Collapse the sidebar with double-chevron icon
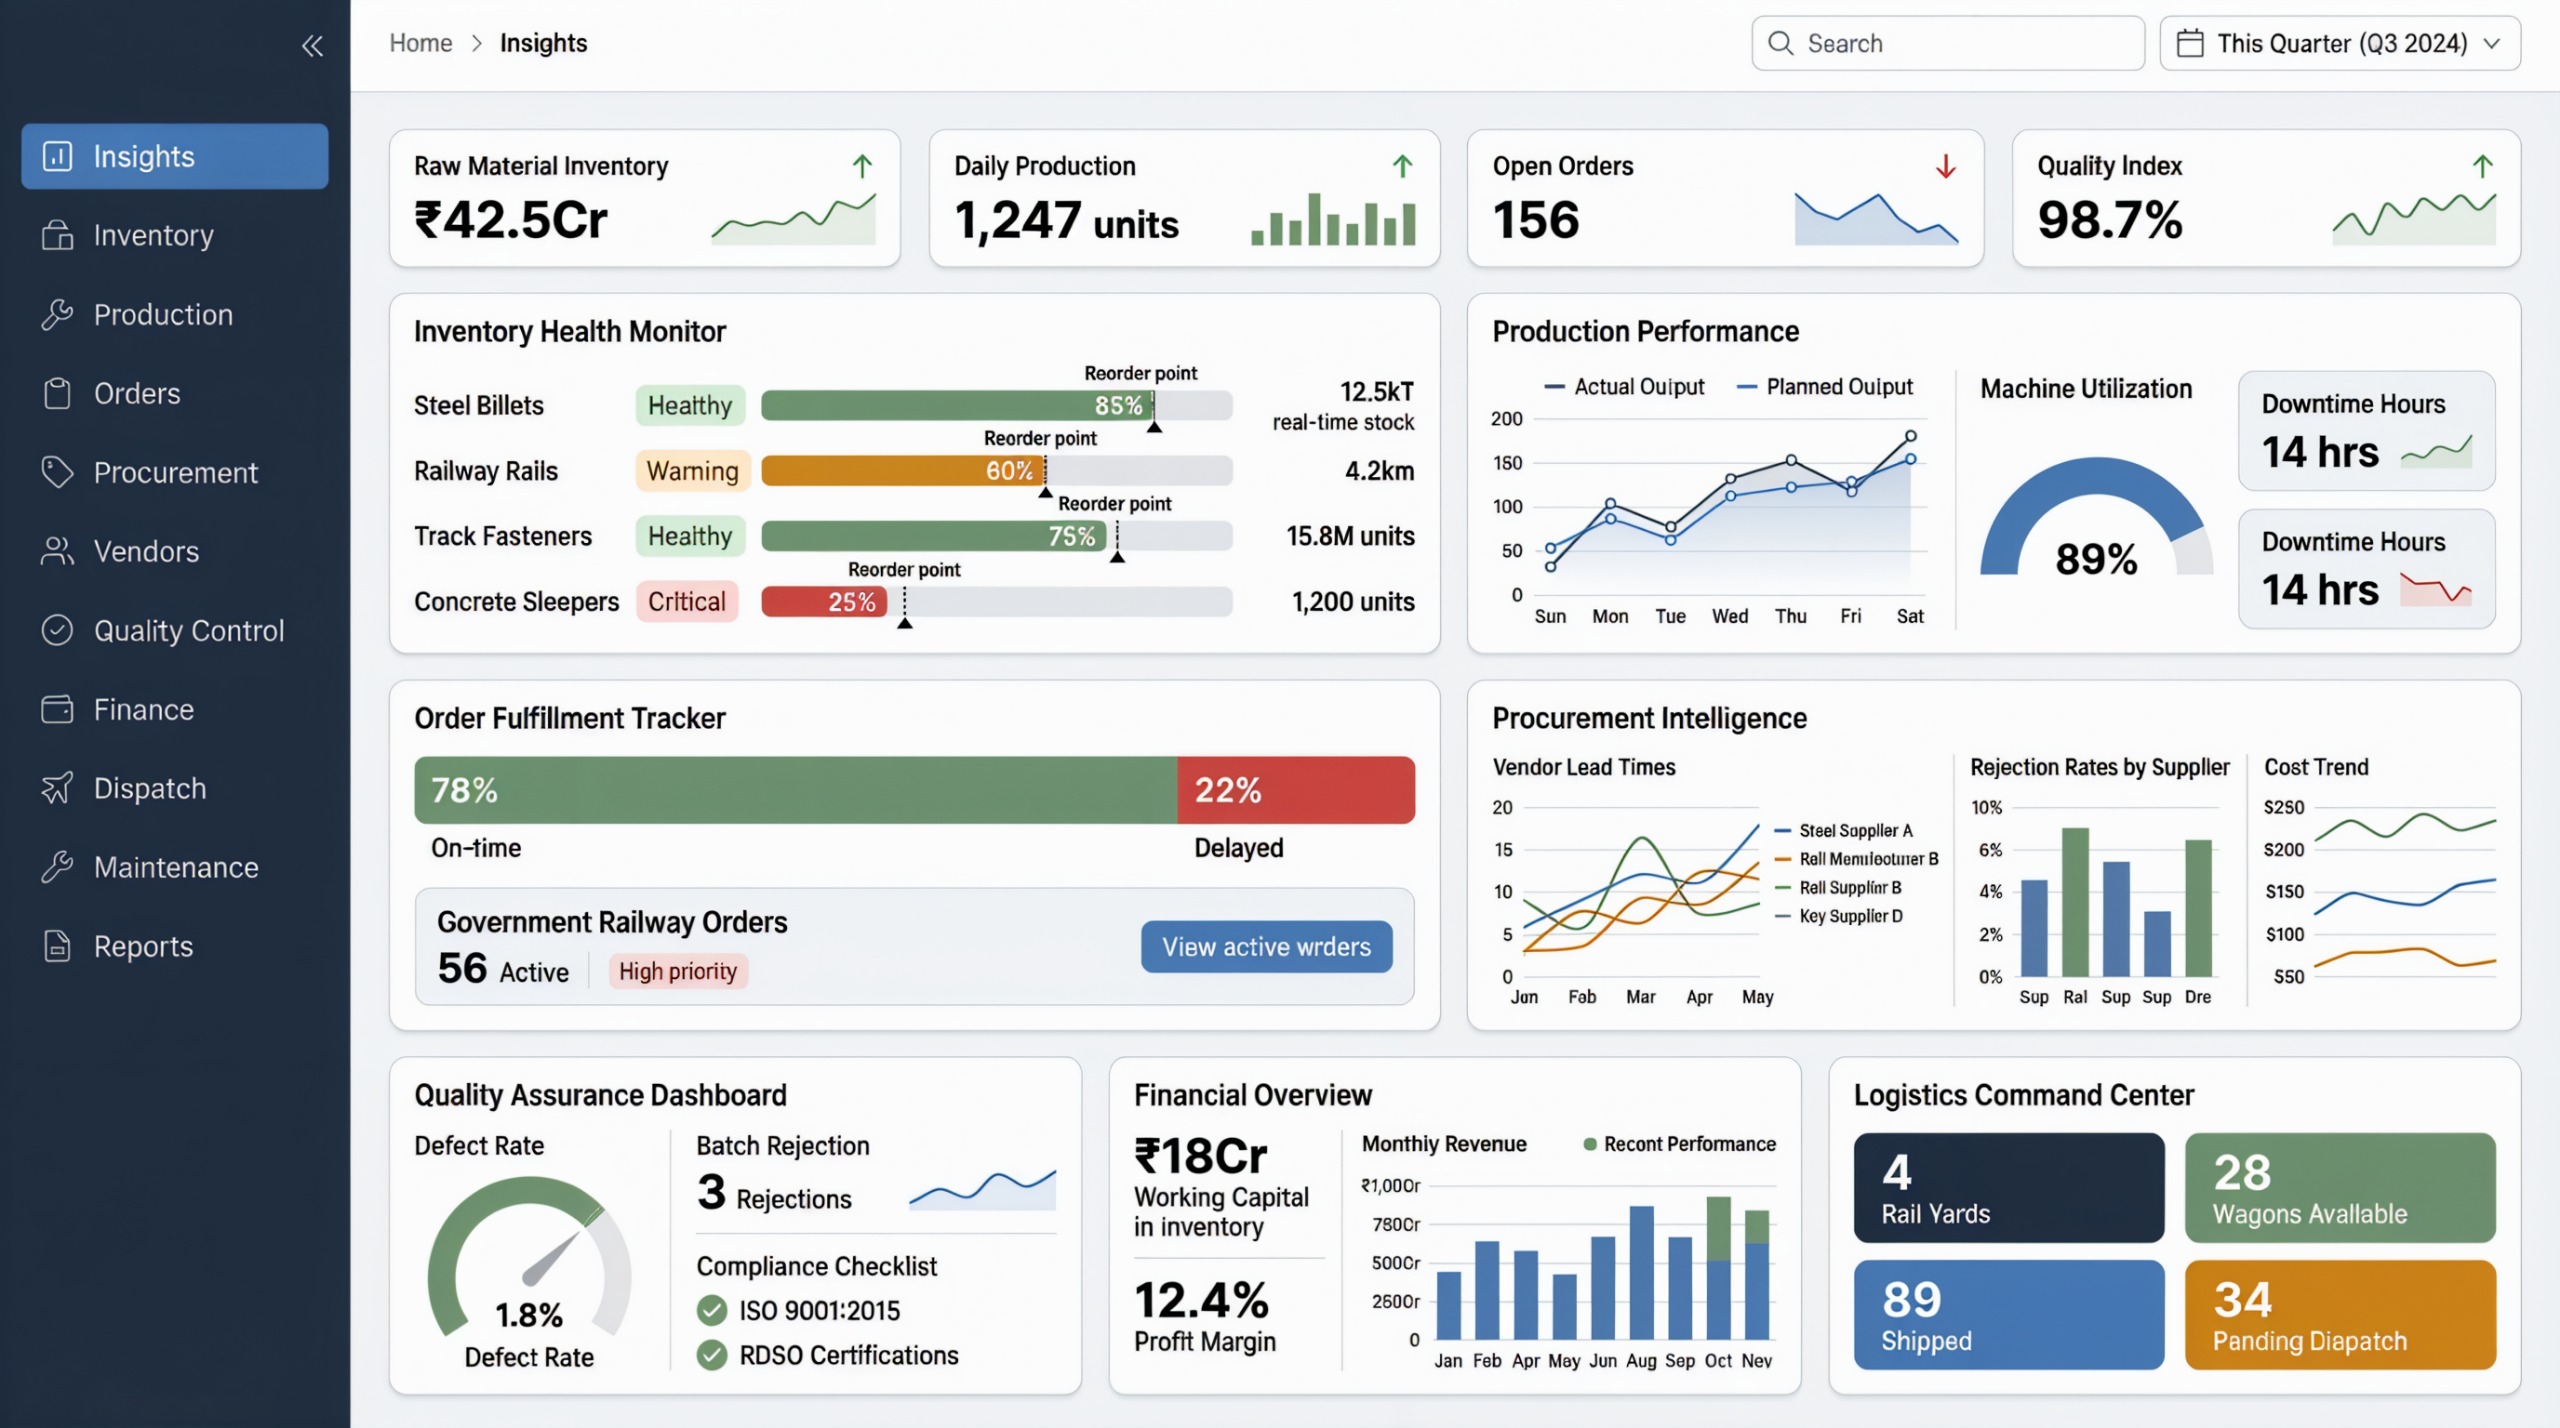The width and height of the screenshot is (2560, 1428). tap(312, 45)
